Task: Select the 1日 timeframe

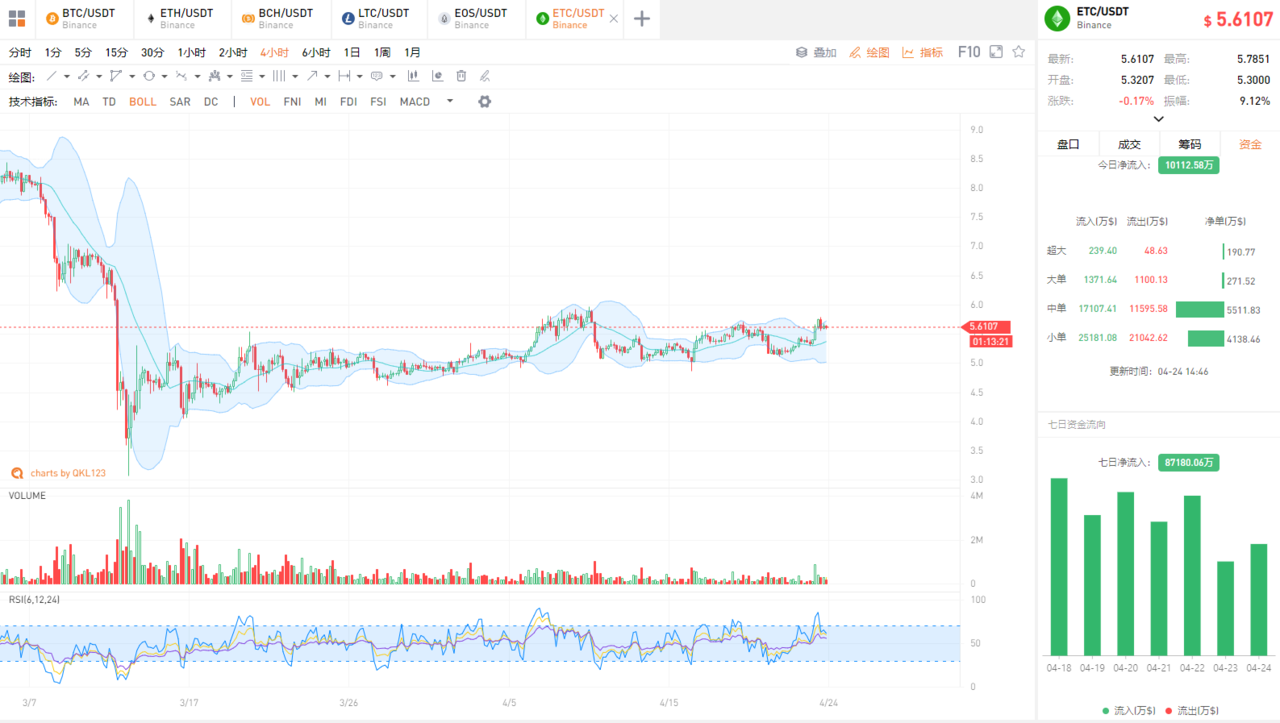Action: 352,52
